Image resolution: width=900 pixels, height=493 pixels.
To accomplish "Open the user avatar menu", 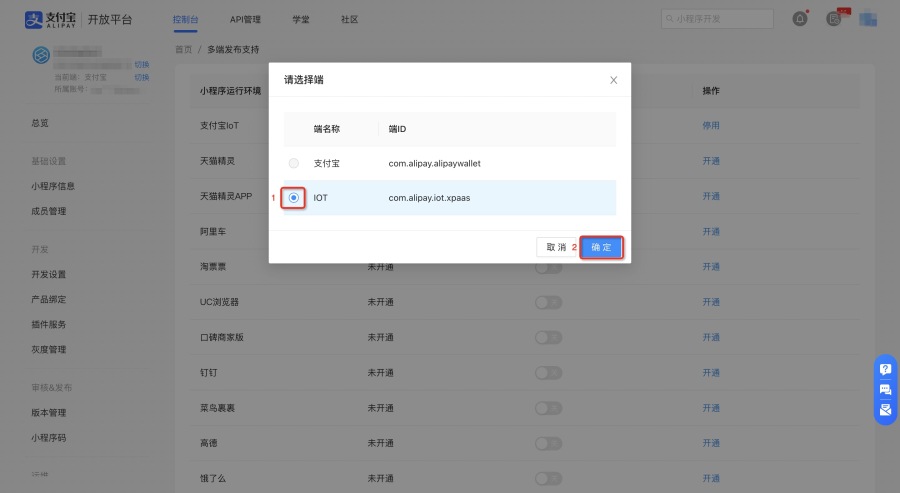I will pyautogui.click(x=867, y=19).
